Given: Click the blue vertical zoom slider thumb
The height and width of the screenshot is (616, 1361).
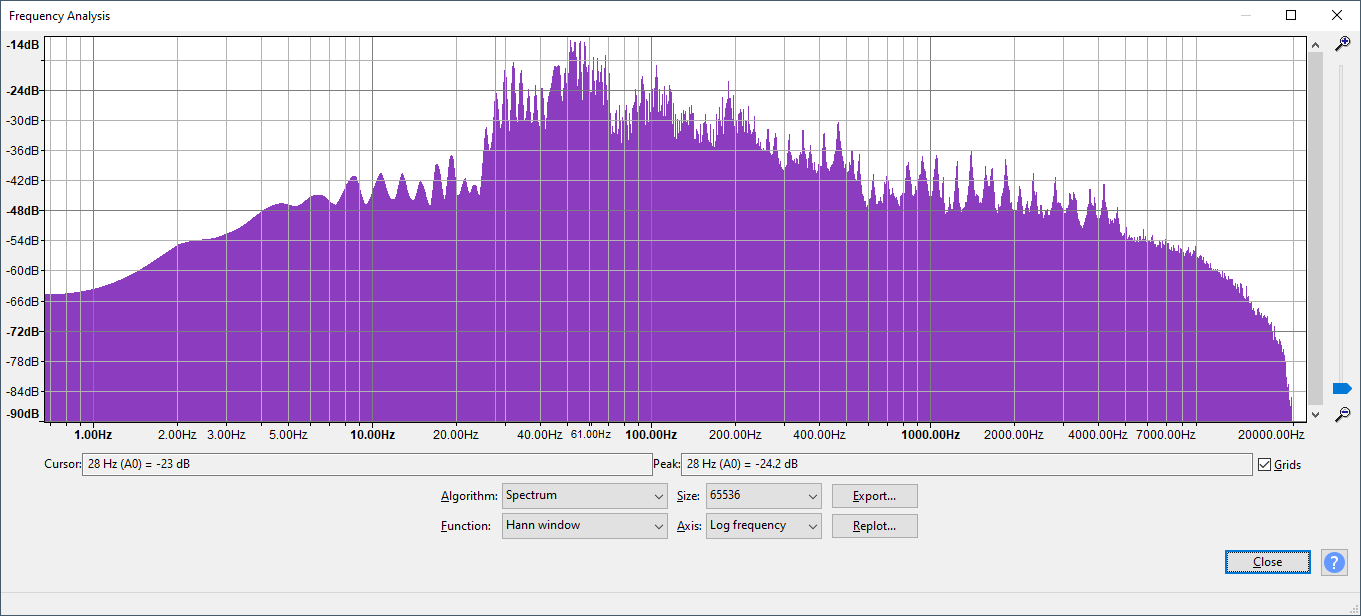Looking at the screenshot, I should coord(1342,388).
